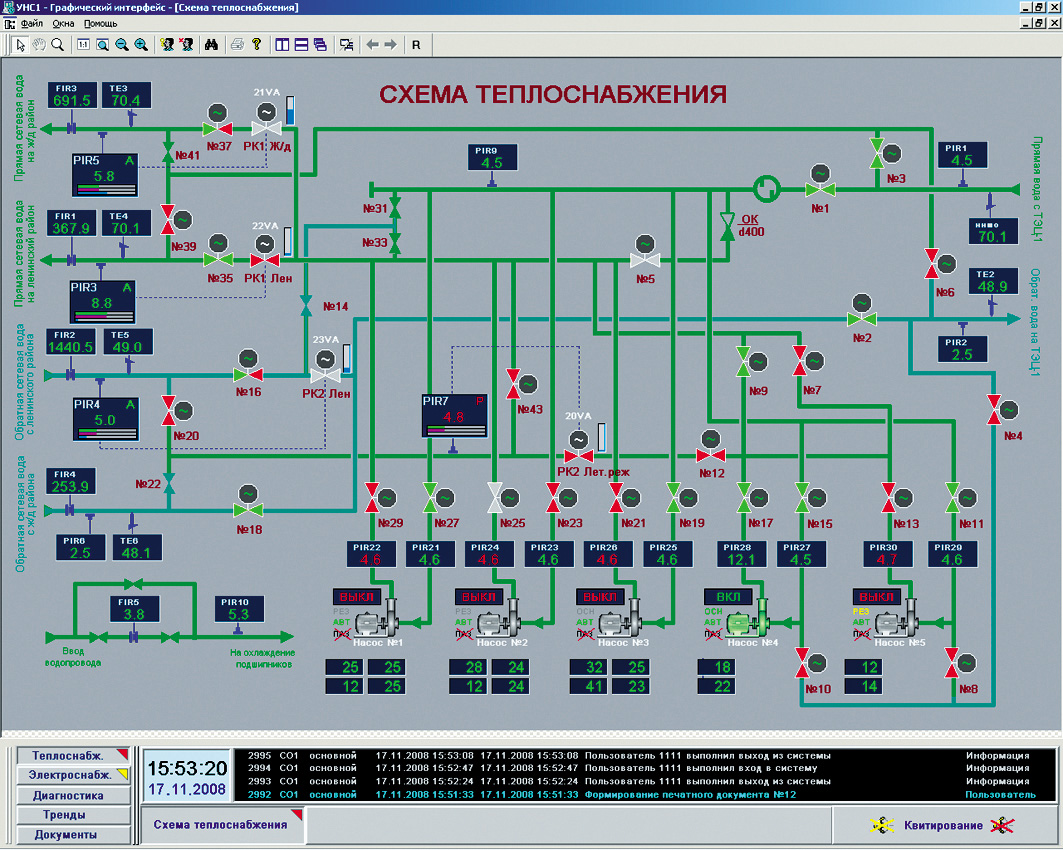Click the check valve ОК d400

(x=727, y=226)
